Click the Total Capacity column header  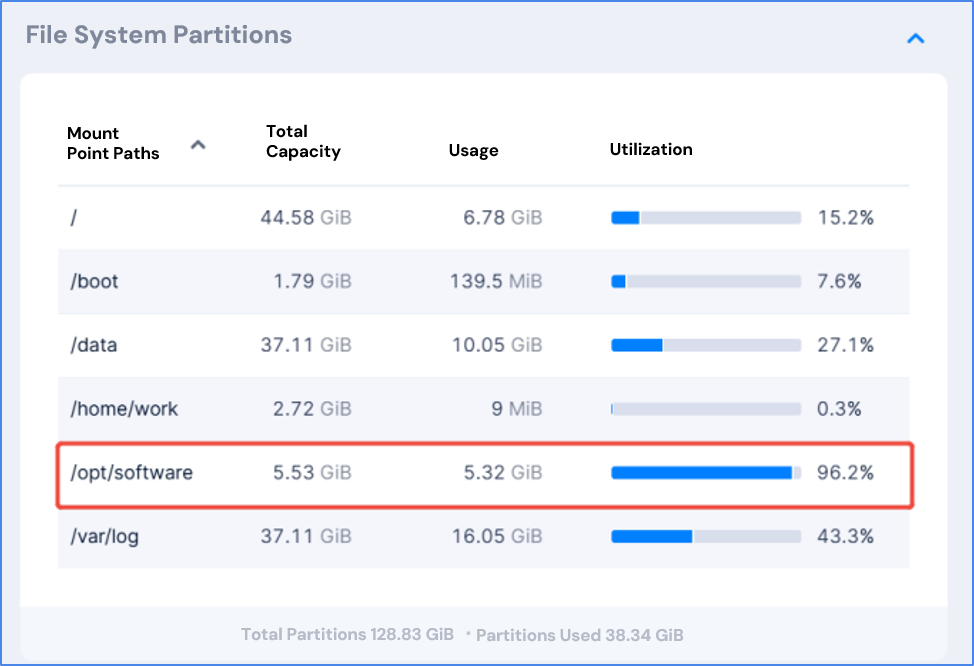303,141
